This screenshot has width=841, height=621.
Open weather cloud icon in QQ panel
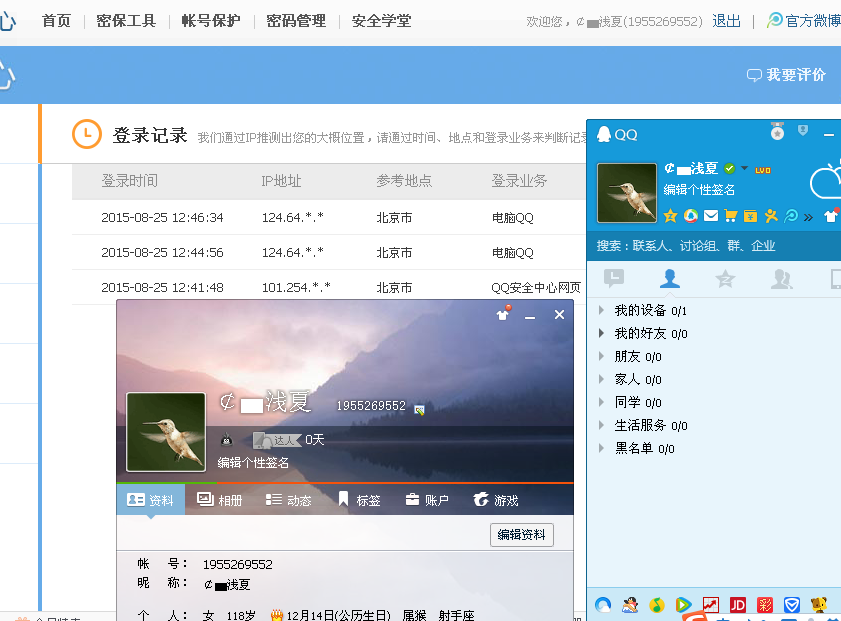[x=825, y=181]
